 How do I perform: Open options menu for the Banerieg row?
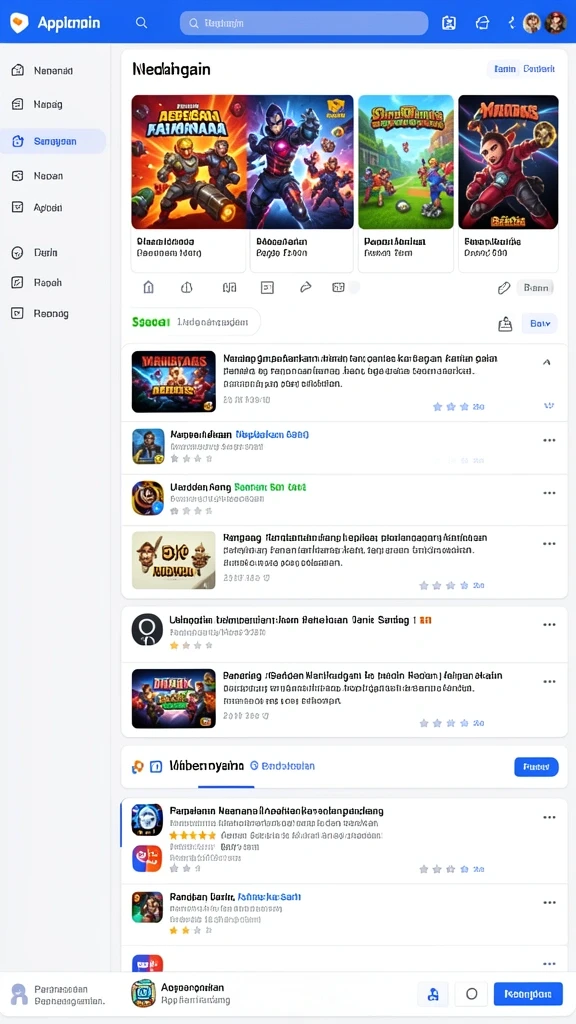tap(549, 681)
